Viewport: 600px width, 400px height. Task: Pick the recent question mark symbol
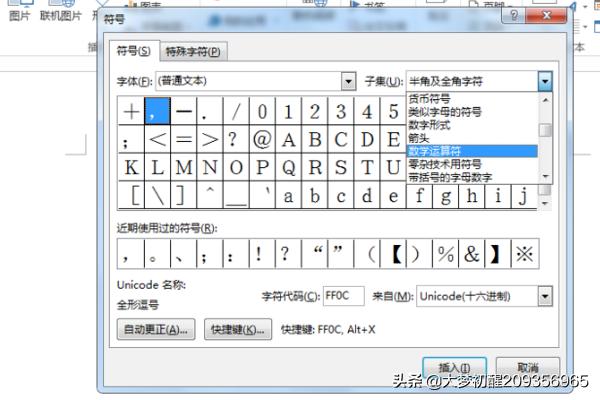(288, 254)
